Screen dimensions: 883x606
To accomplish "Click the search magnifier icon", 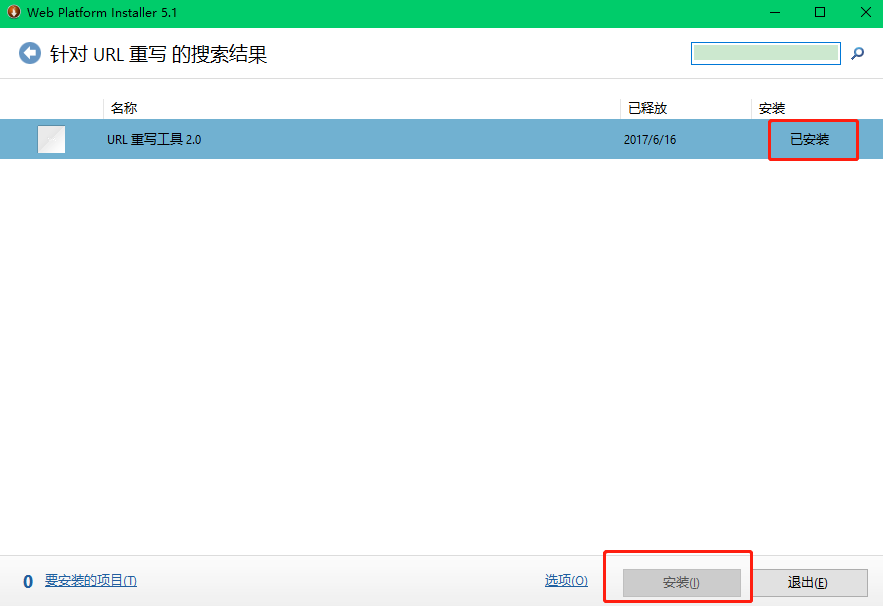I will coord(857,53).
